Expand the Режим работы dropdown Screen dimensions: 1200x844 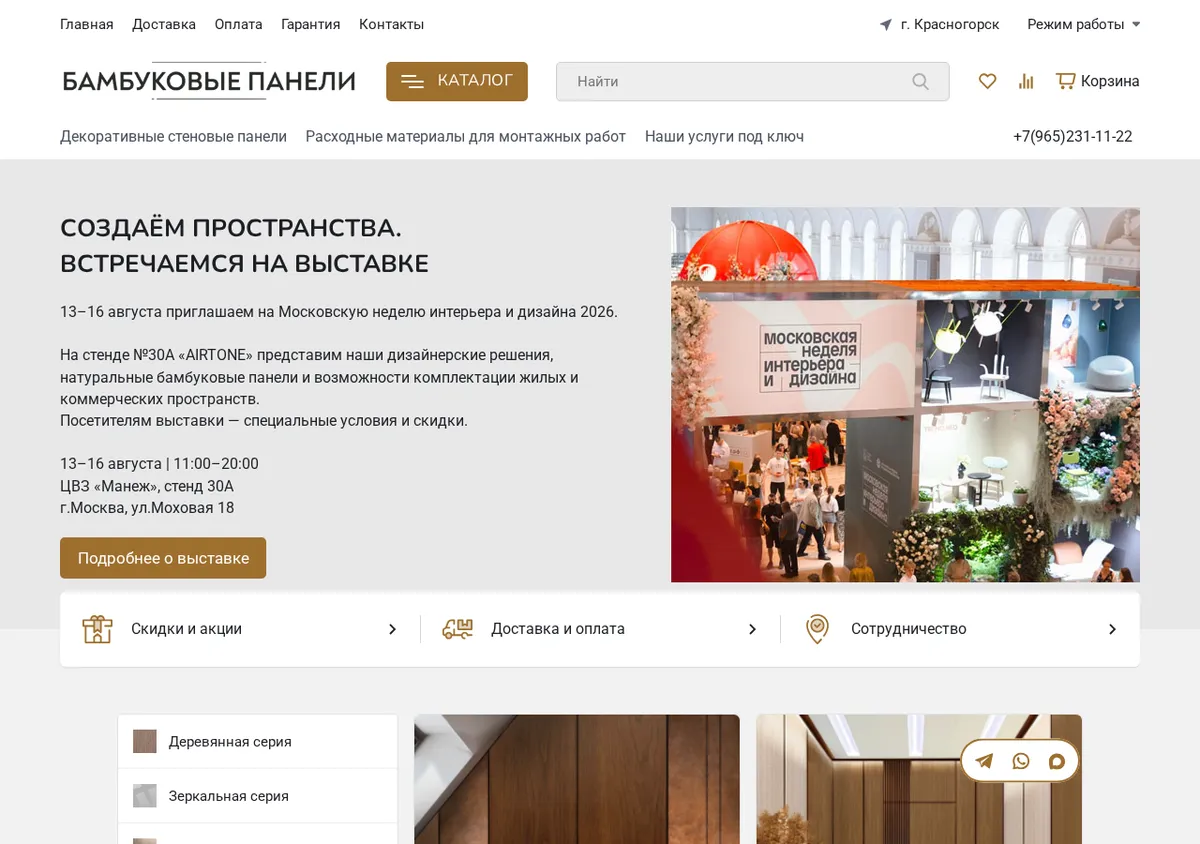[x=1084, y=24]
